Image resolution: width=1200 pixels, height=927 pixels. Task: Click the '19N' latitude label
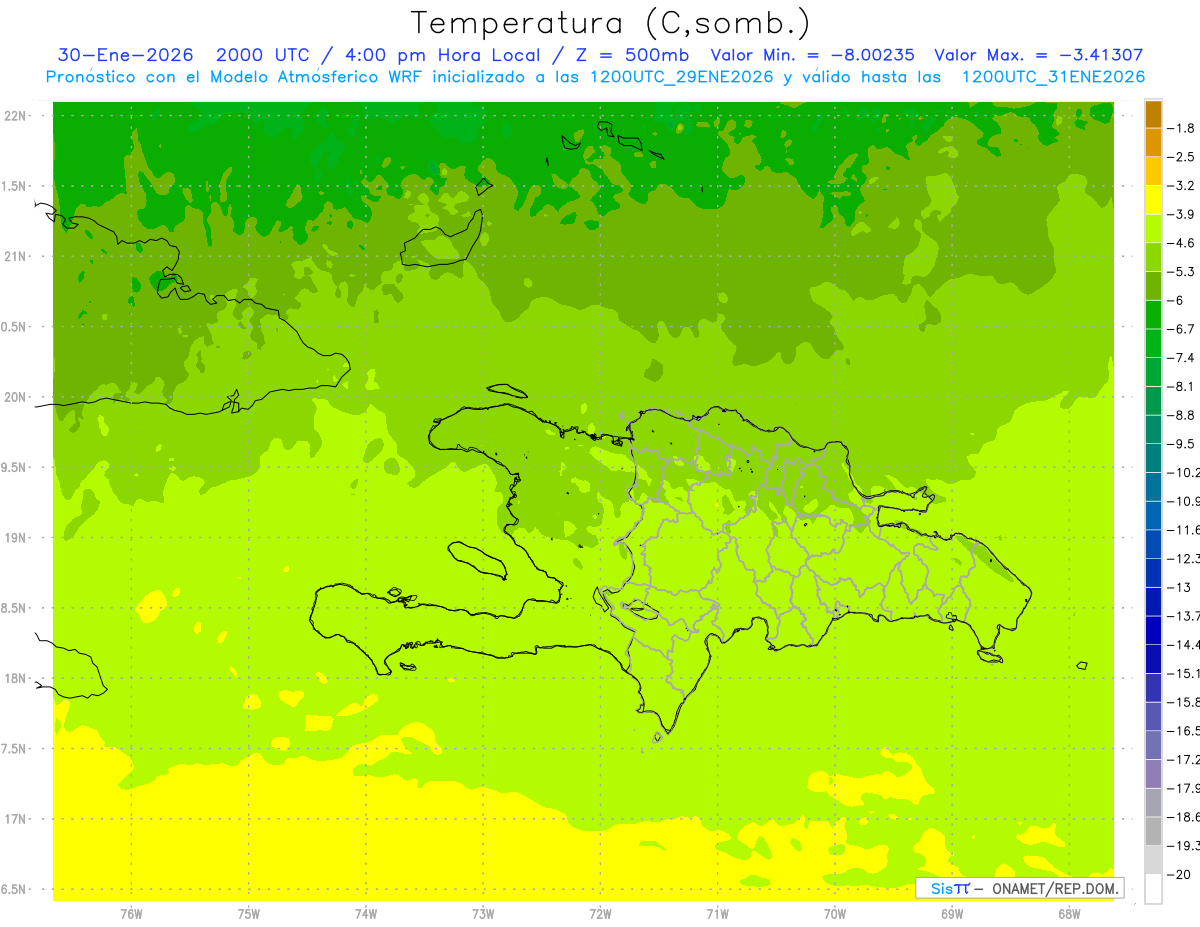click(15, 538)
